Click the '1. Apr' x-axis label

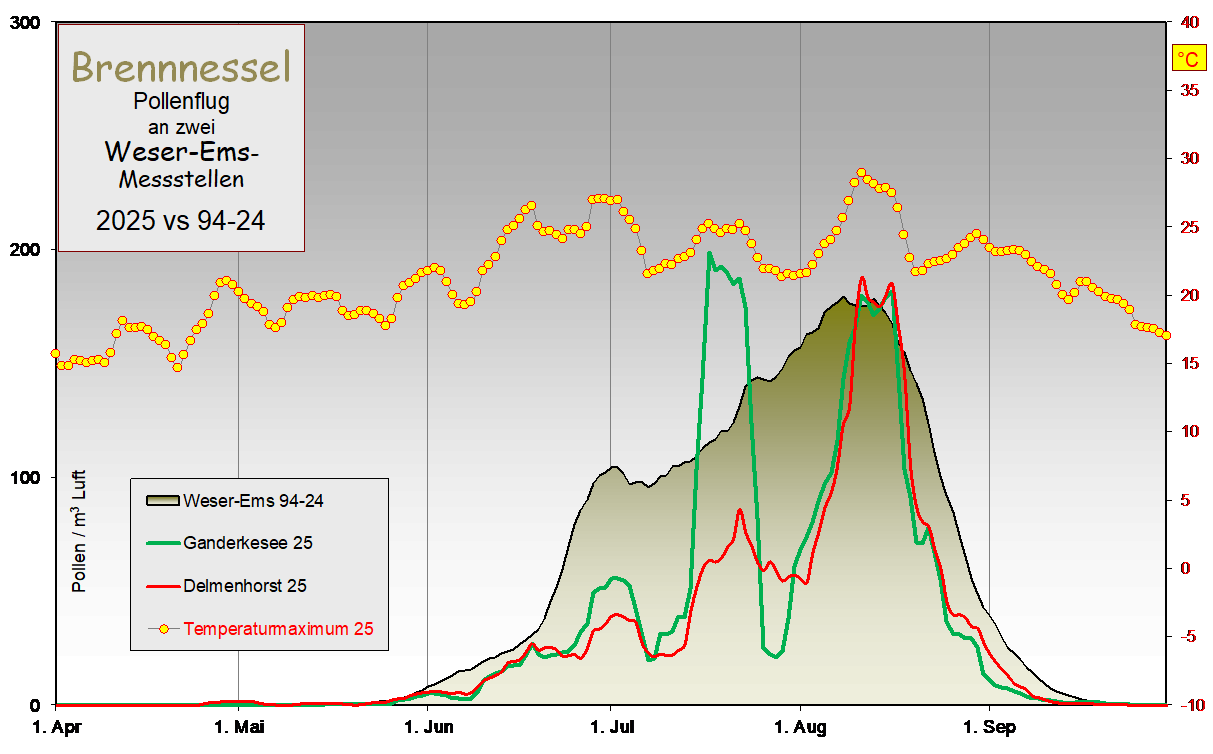click(x=55, y=727)
